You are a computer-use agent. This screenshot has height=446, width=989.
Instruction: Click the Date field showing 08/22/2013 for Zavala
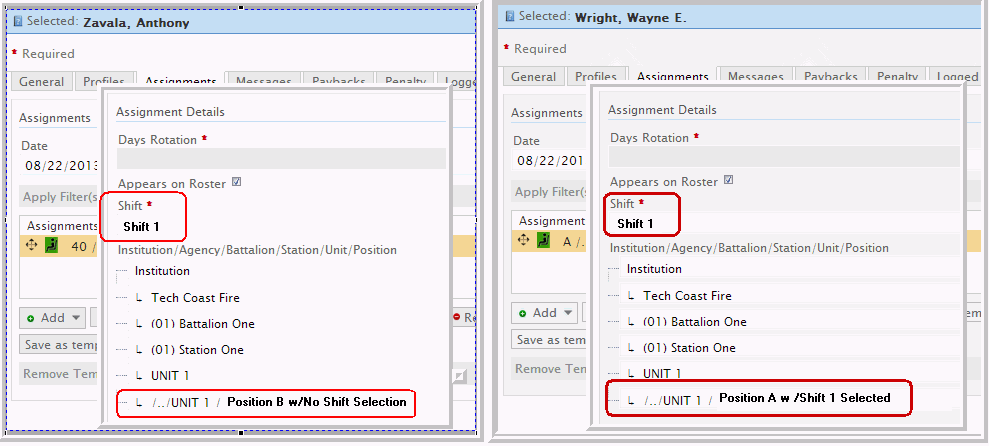[59, 165]
